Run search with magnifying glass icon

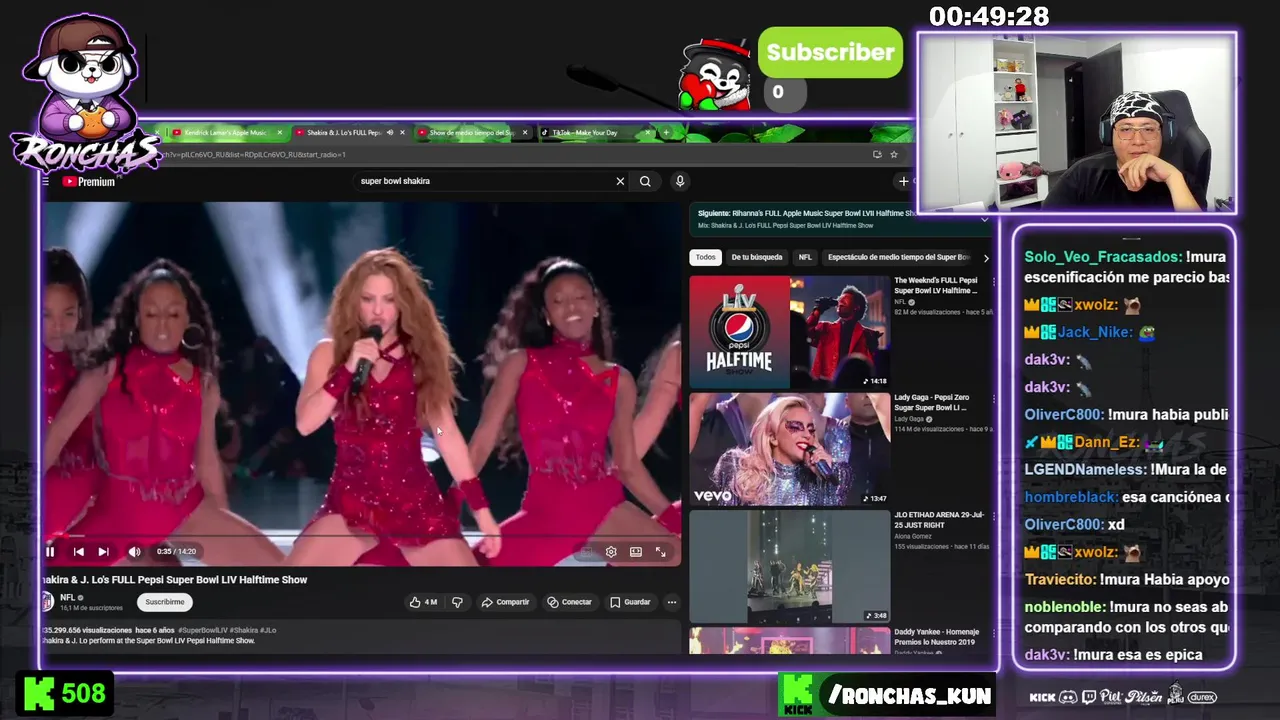click(645, 181)
